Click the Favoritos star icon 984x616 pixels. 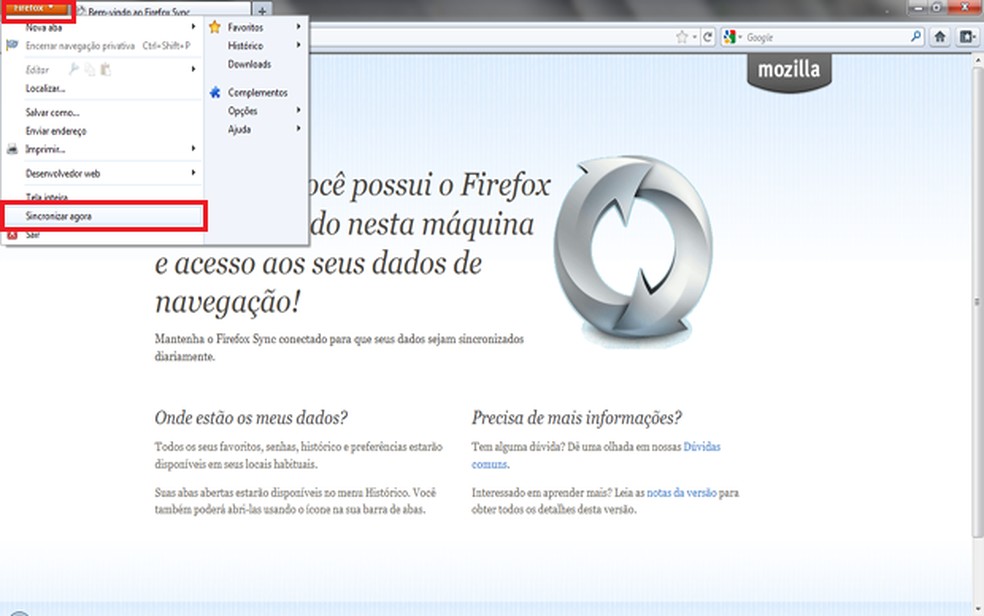[215, 27]
